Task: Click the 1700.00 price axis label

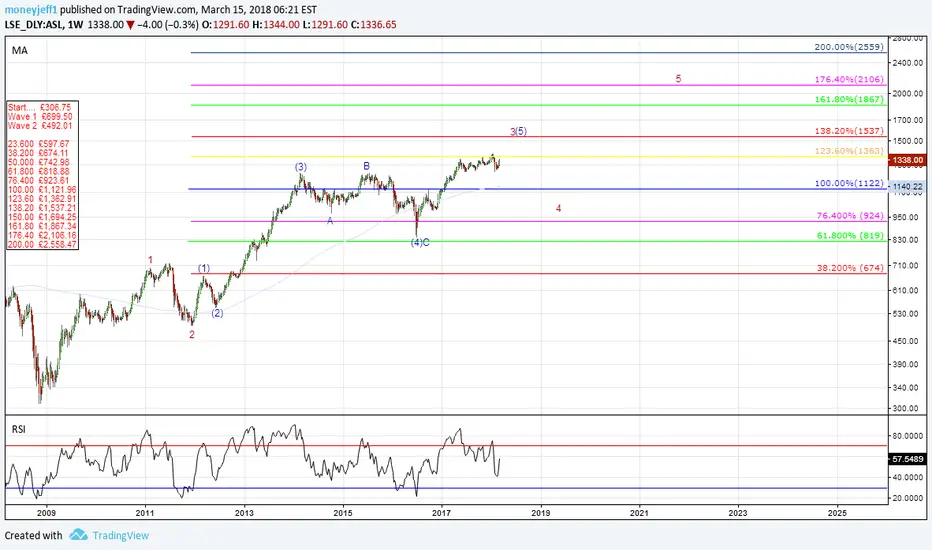Action: [x=908, y=120]
